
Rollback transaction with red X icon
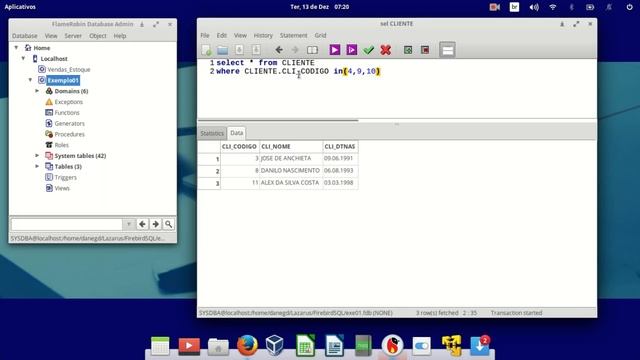pyautogui.click(x=385, y=50)
